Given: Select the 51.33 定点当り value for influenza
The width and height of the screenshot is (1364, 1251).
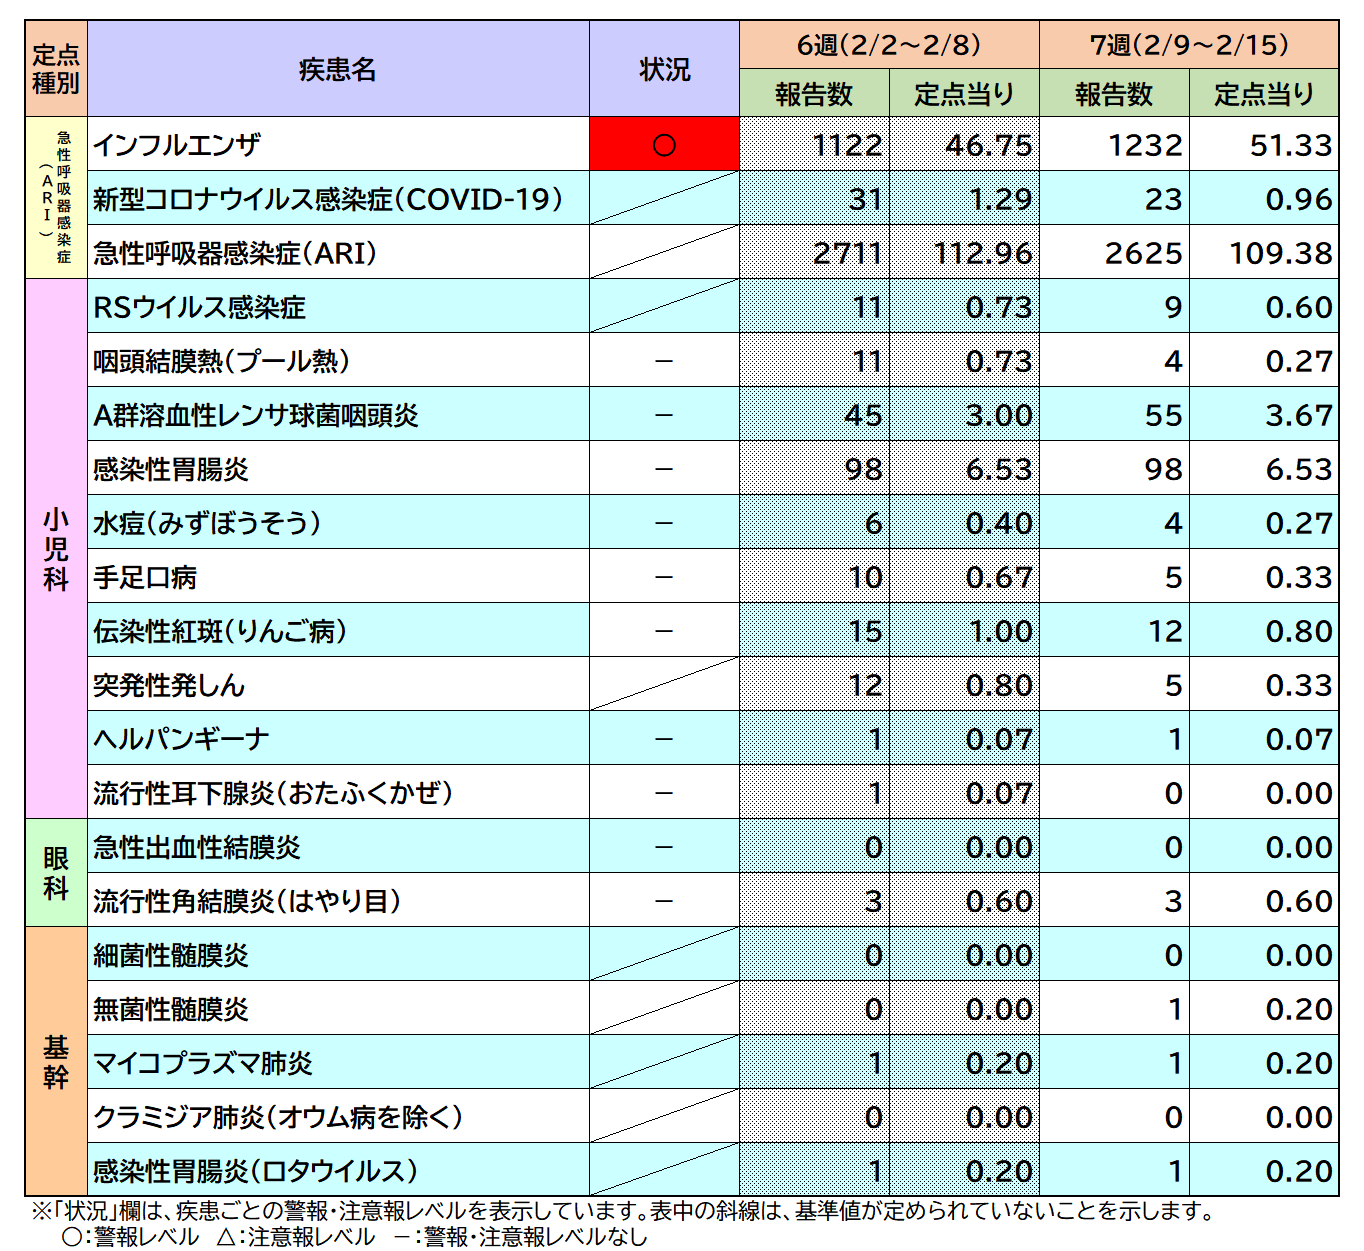Looking at the screenshot, I should (1290, 144).
